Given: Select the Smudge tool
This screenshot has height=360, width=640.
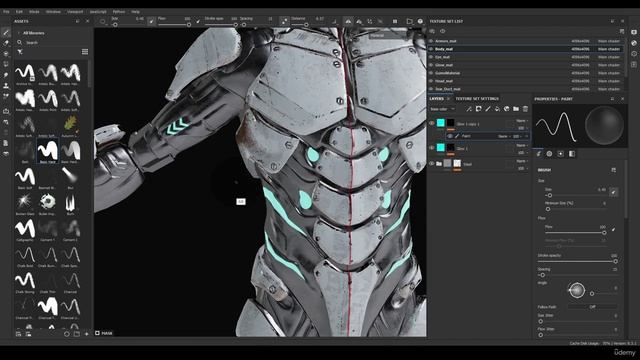Looking at the screenshot, I should click(x=6, y=75).
